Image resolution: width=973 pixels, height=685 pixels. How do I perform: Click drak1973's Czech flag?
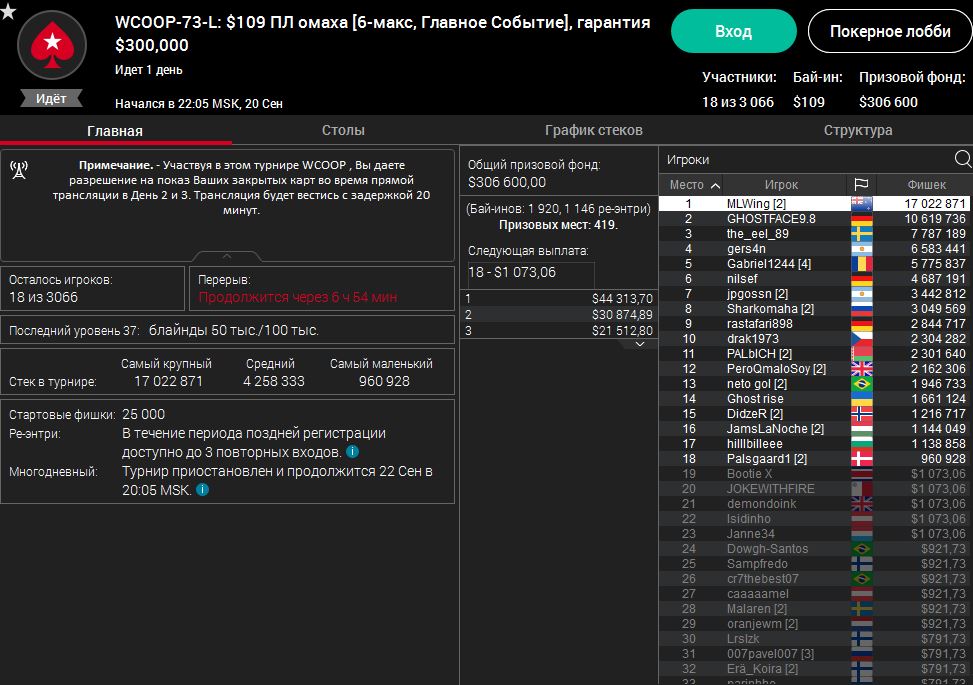coord(861,339)
